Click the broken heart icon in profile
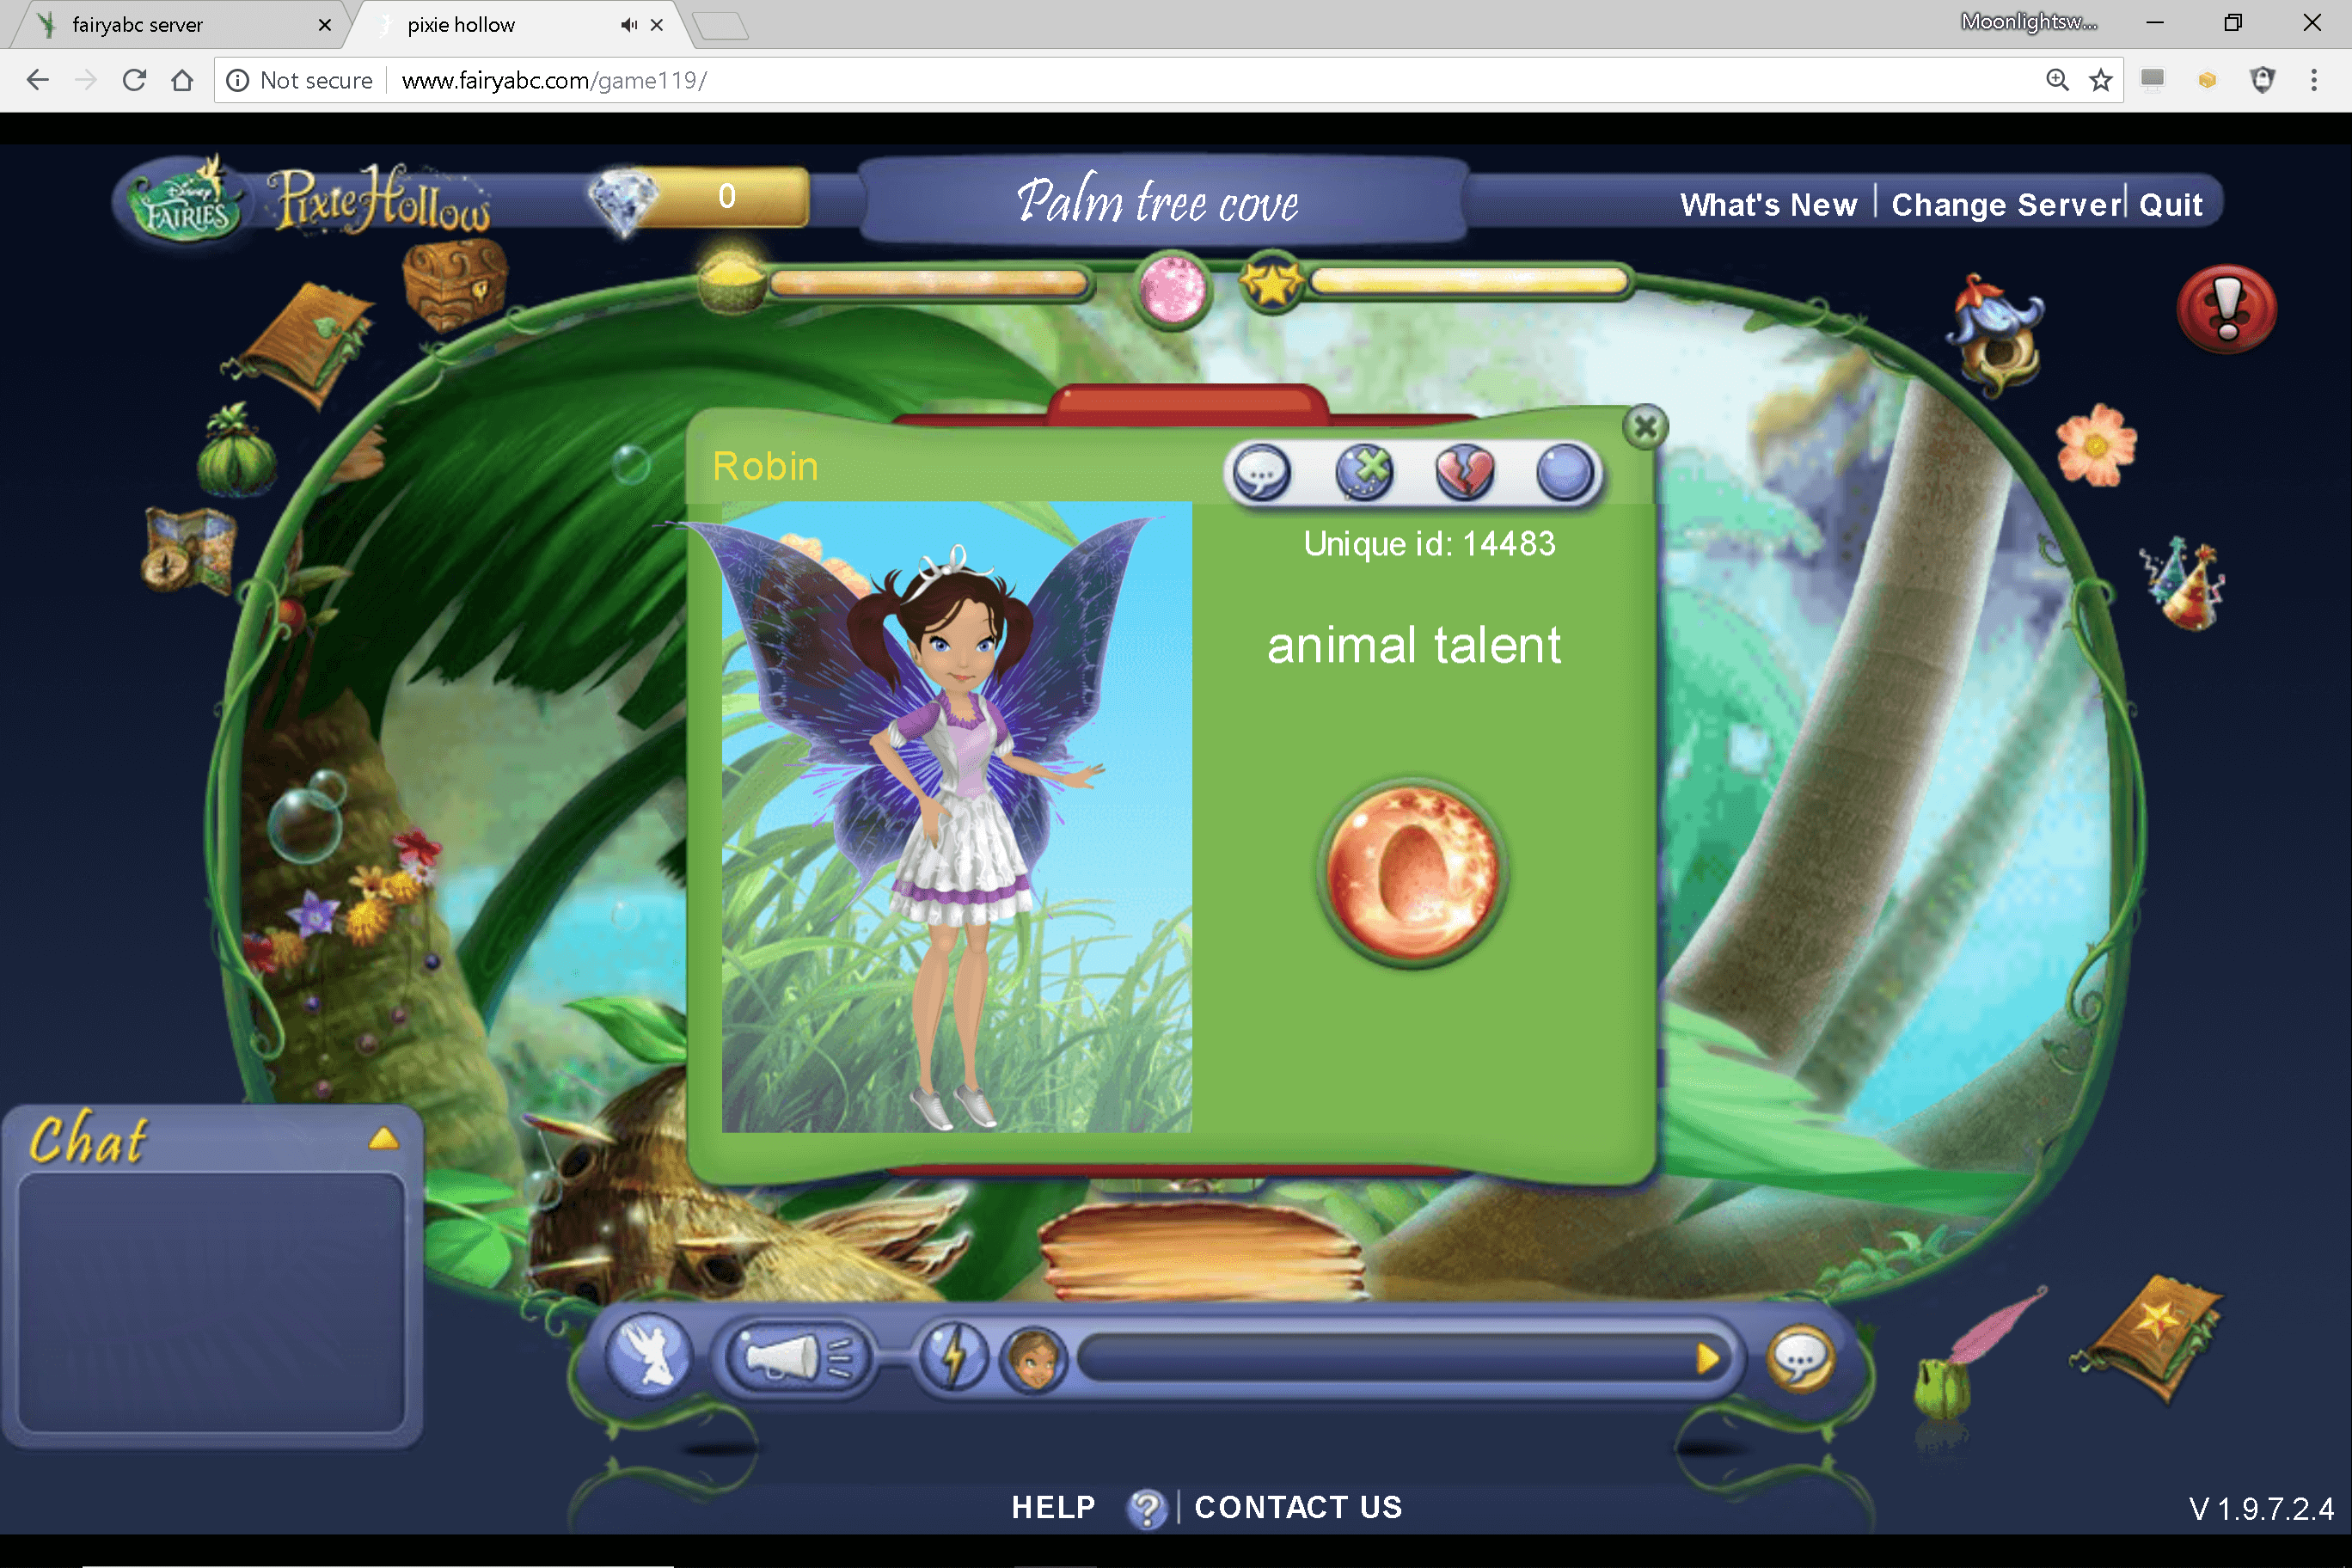Viewport: 2352px width, 1568px height. [1464, 472]
